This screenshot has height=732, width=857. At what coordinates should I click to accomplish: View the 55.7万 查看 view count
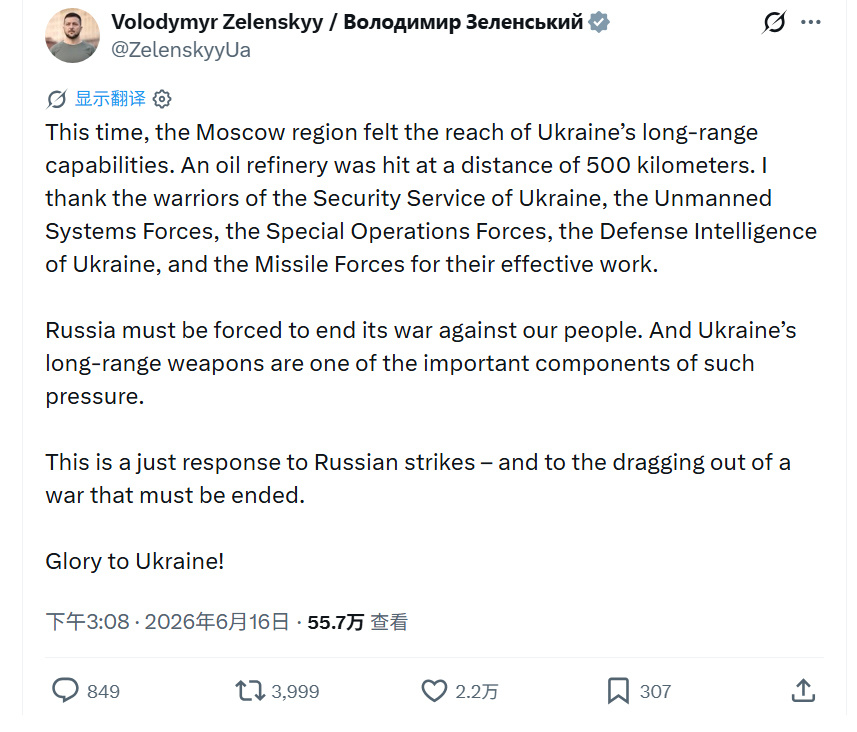tap(357, 622)
